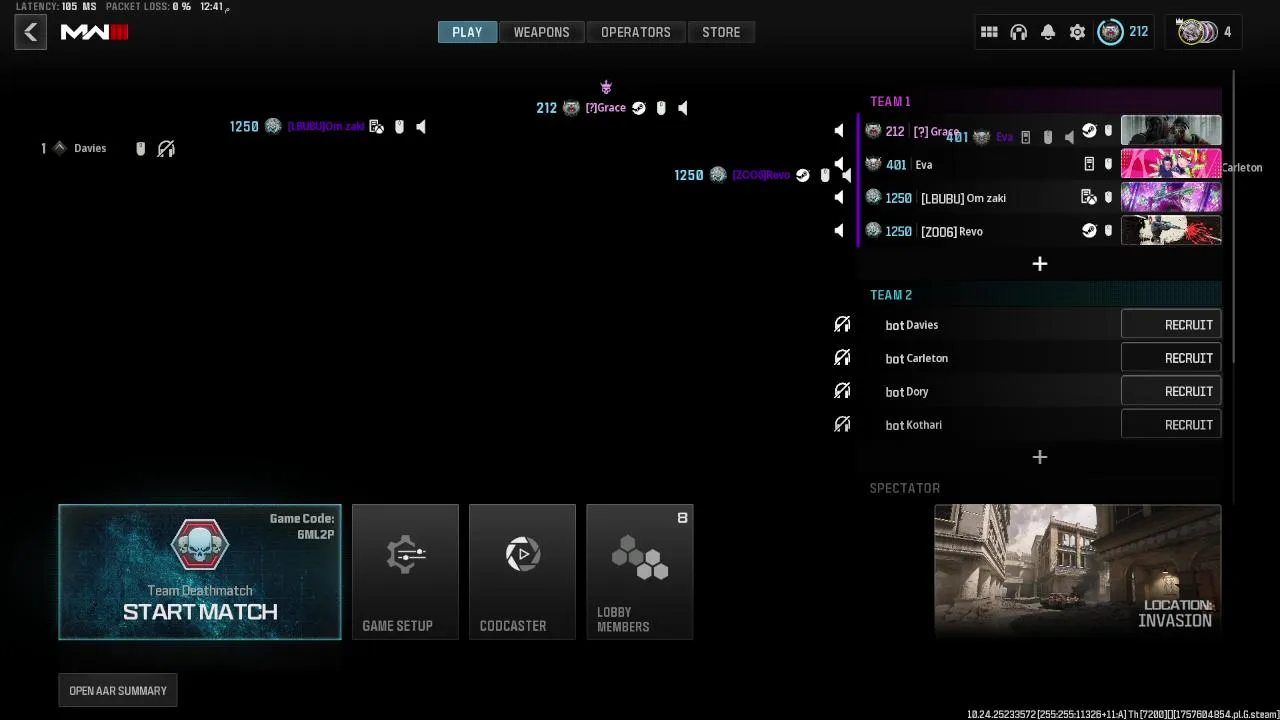Screen dimensions: 1280x720
Task: Open the notifications bell
Action: (x=1047, y=32)
